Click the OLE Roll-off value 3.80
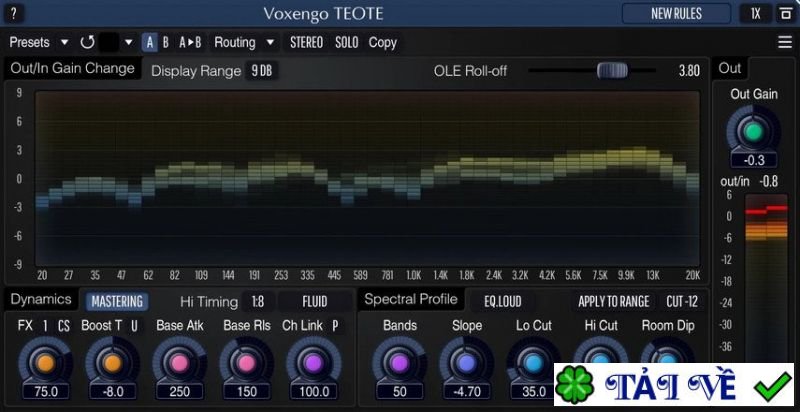 [689, 71]
